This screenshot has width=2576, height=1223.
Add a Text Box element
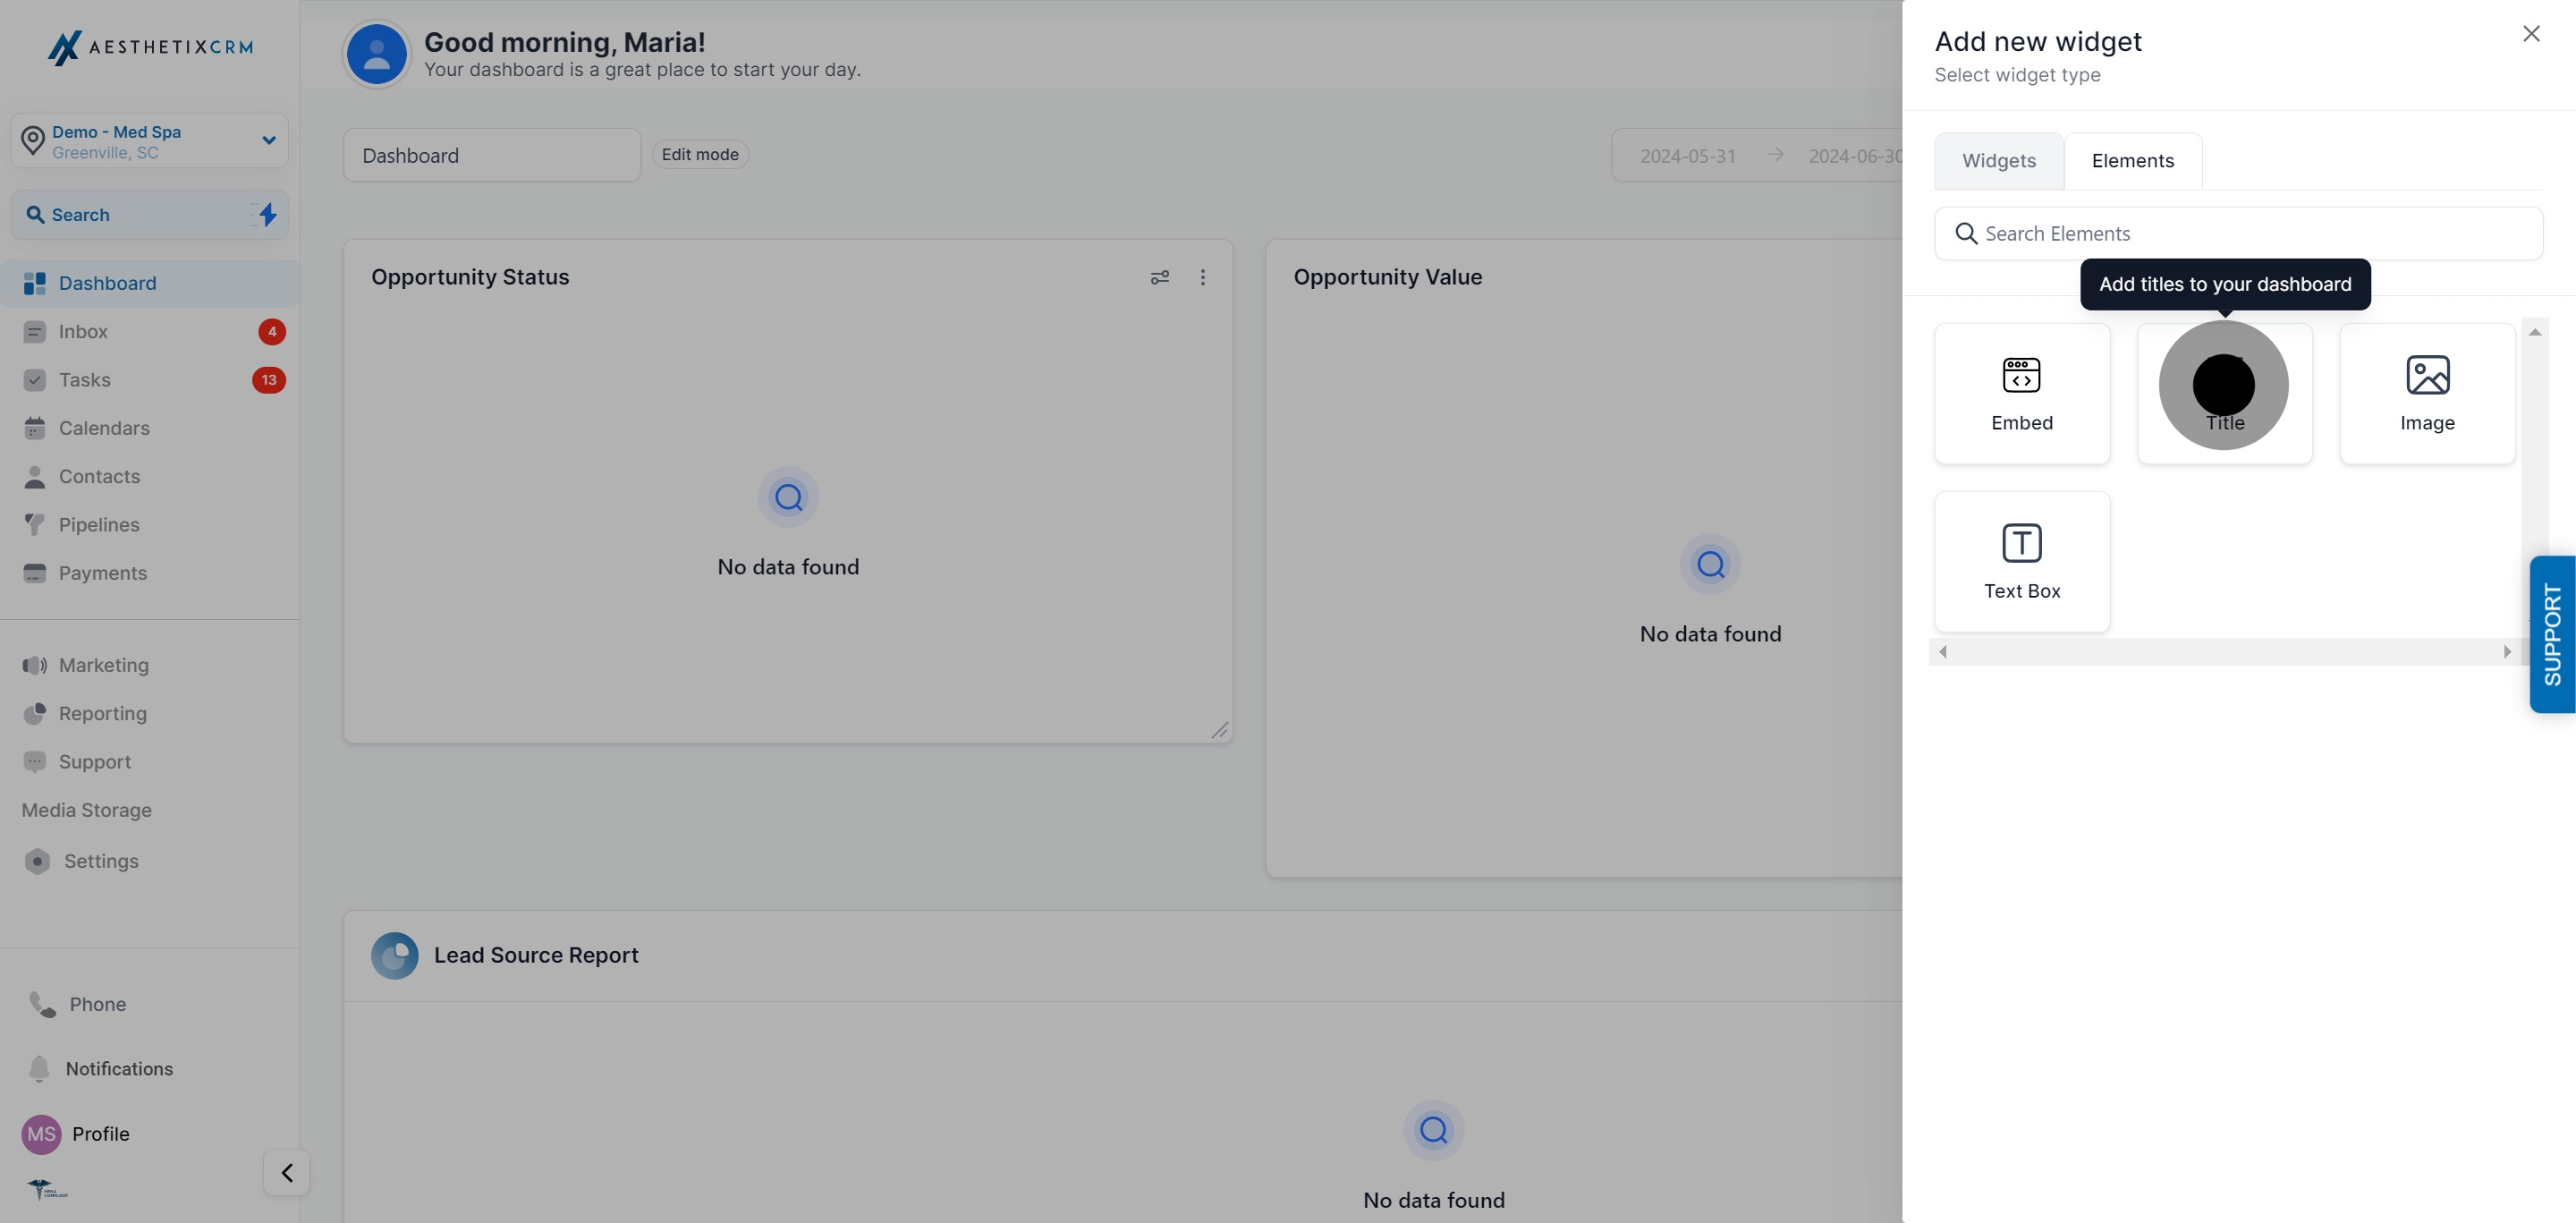pyautogui.click(x=2022, y=562)
